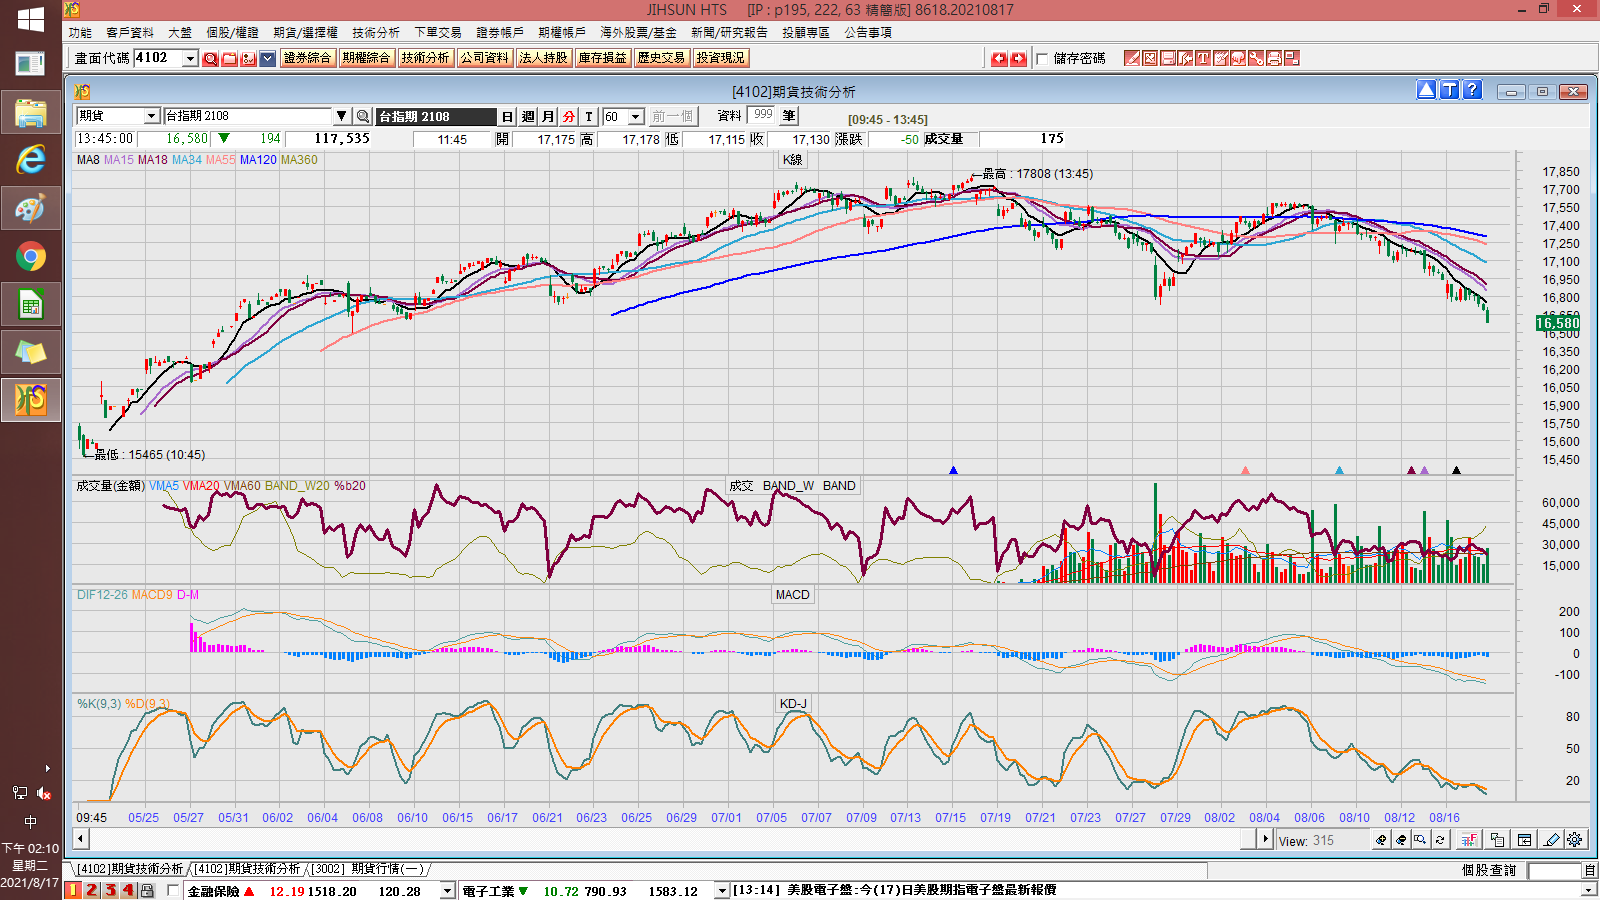Click the panel collapse icon below chart
The width and height of the screenshot is (1600, 900).
pyautogui.click(x=1524, y=840)
